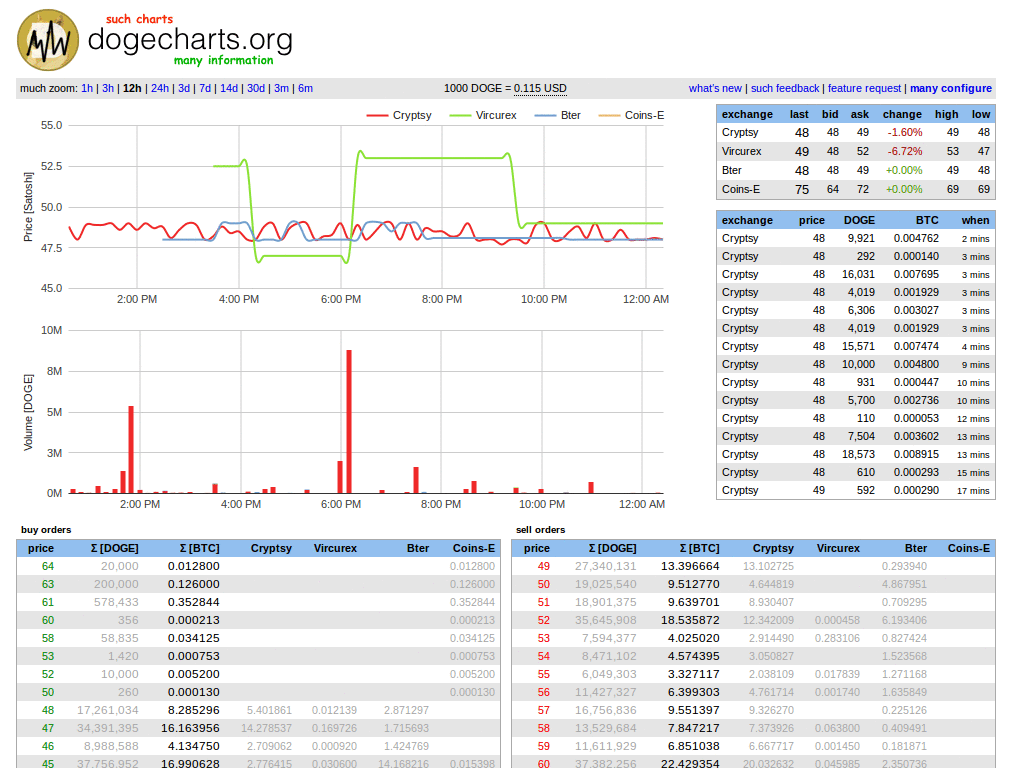The height and width of the screenshot is (768, 1024).
Task: Click the change column header
Action: 902,114
